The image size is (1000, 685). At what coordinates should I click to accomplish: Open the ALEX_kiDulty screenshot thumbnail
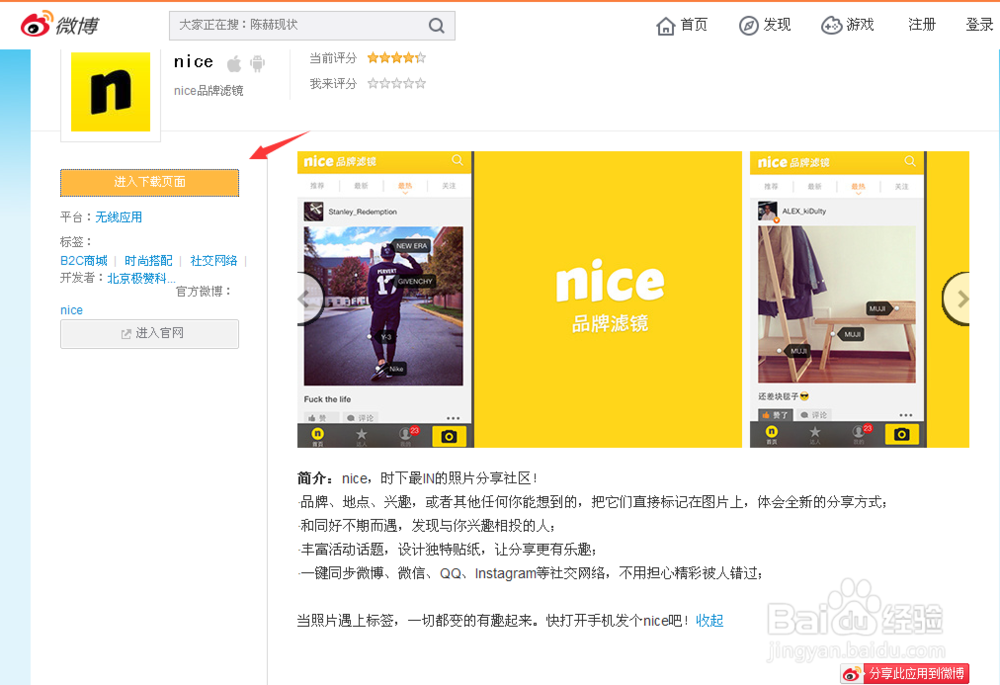pyautogui.click(x=837, y=299)
